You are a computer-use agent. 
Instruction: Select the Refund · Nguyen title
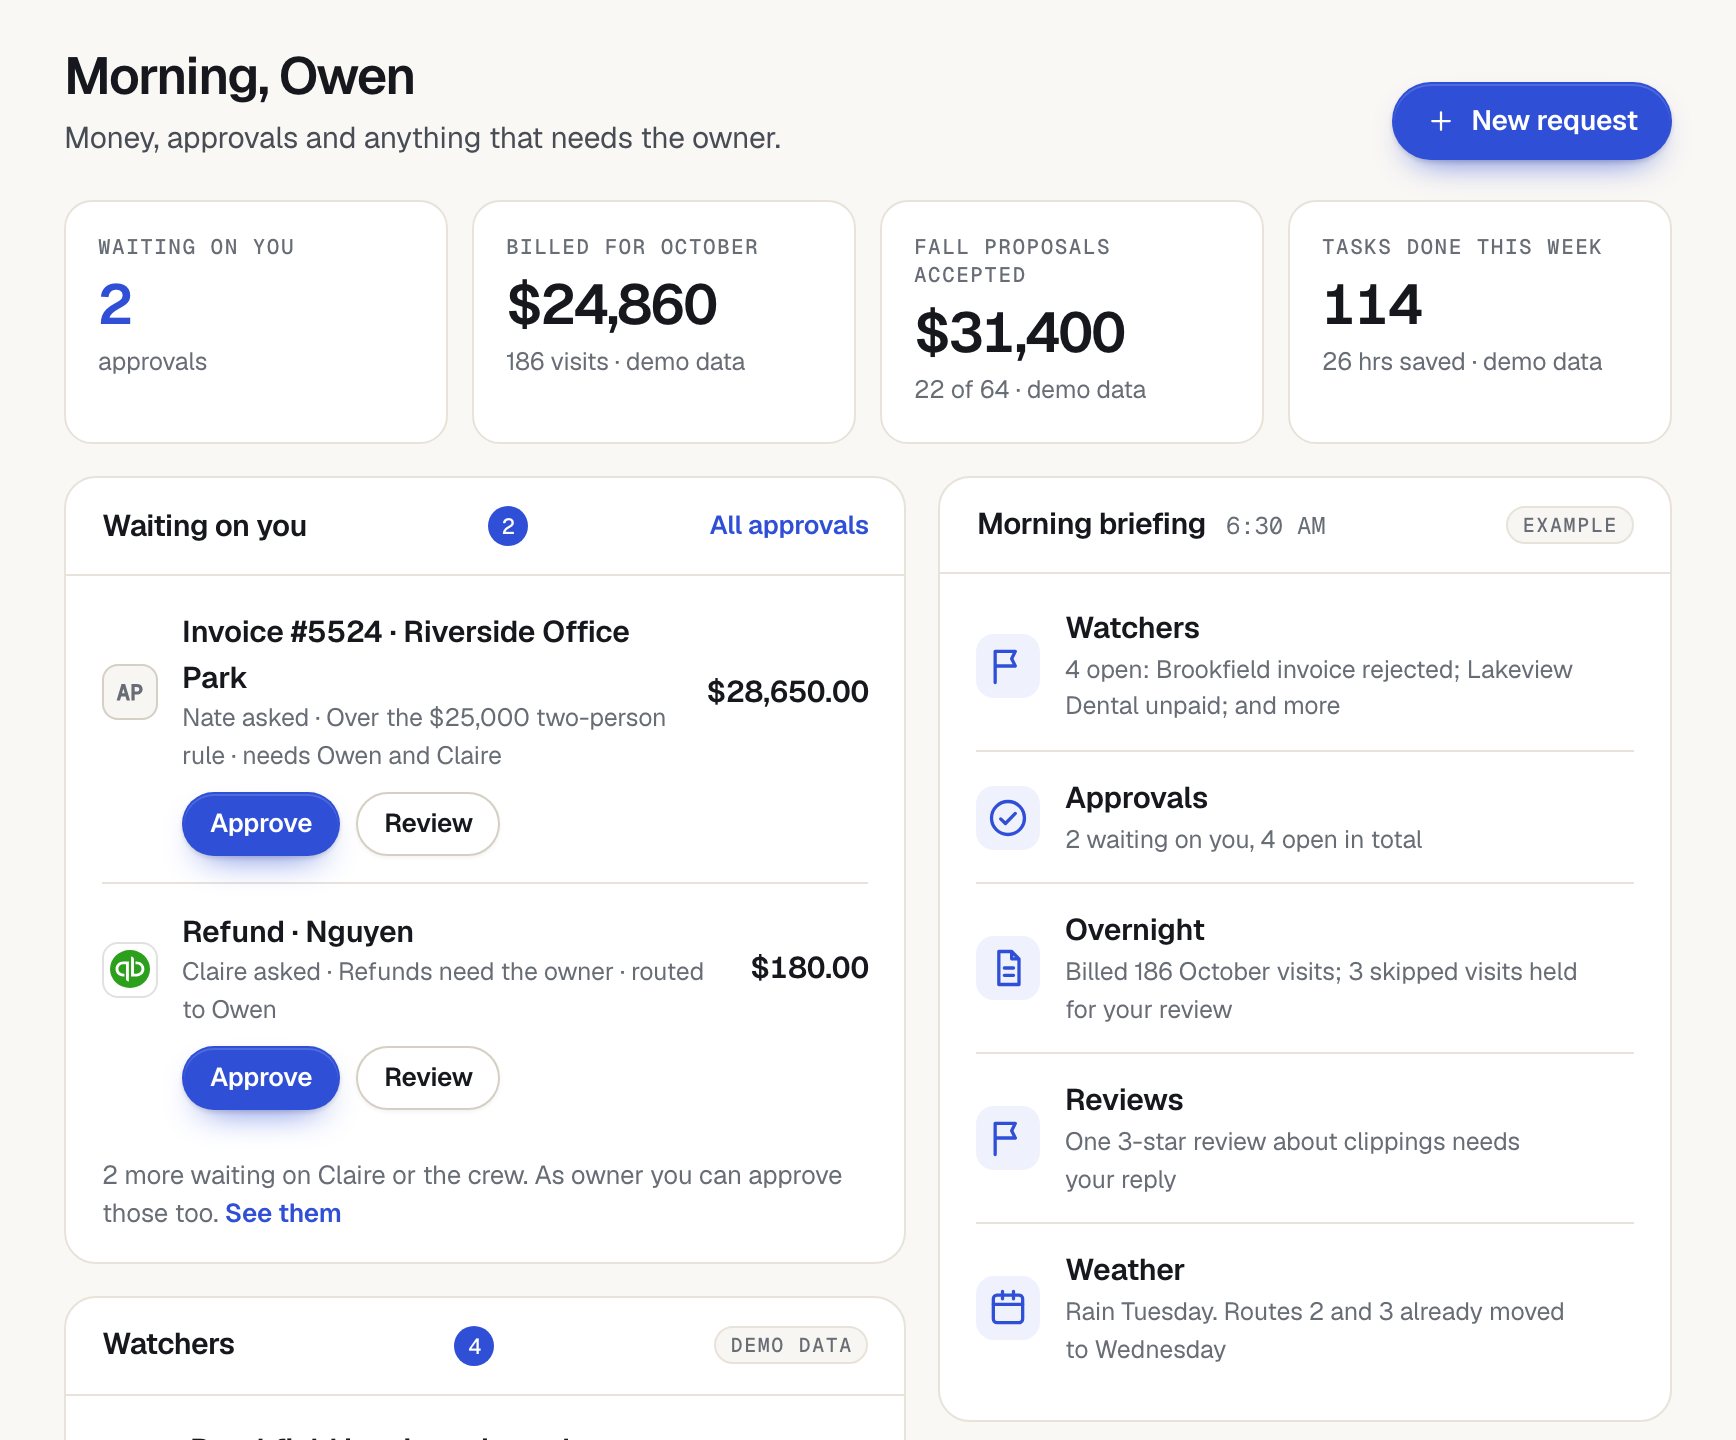(x=298, y=931)
